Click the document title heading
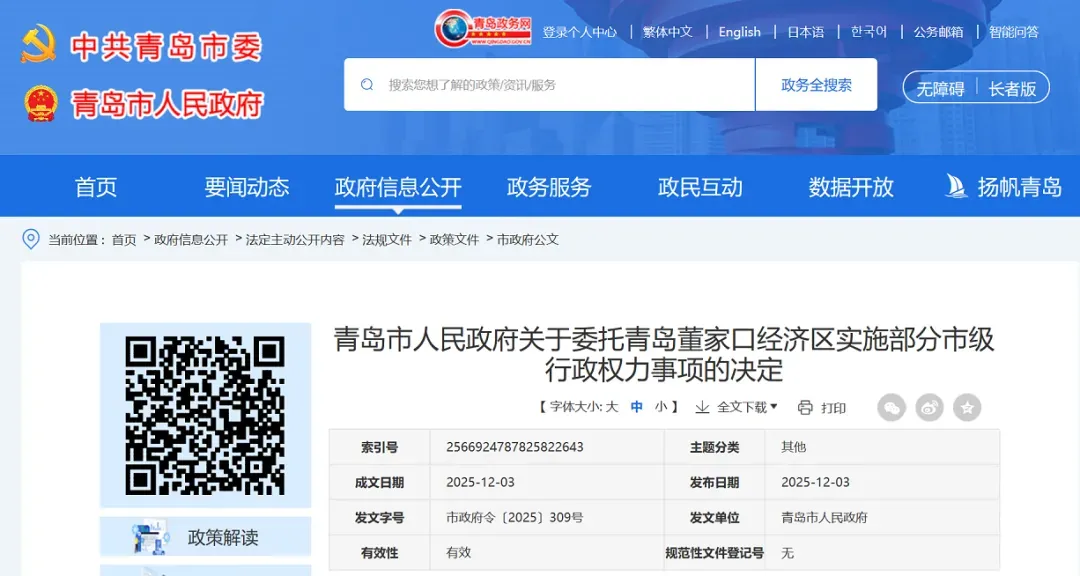The image size is (1080, 576). pos(664,354)
